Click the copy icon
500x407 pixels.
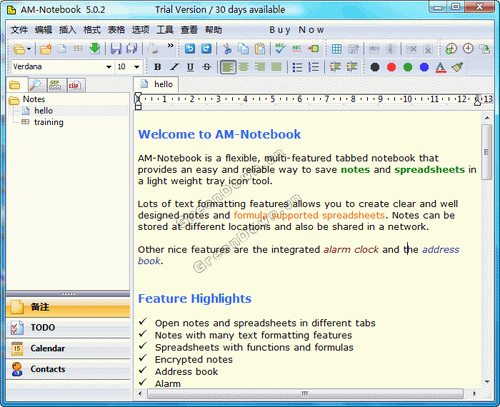click(243, 49)
